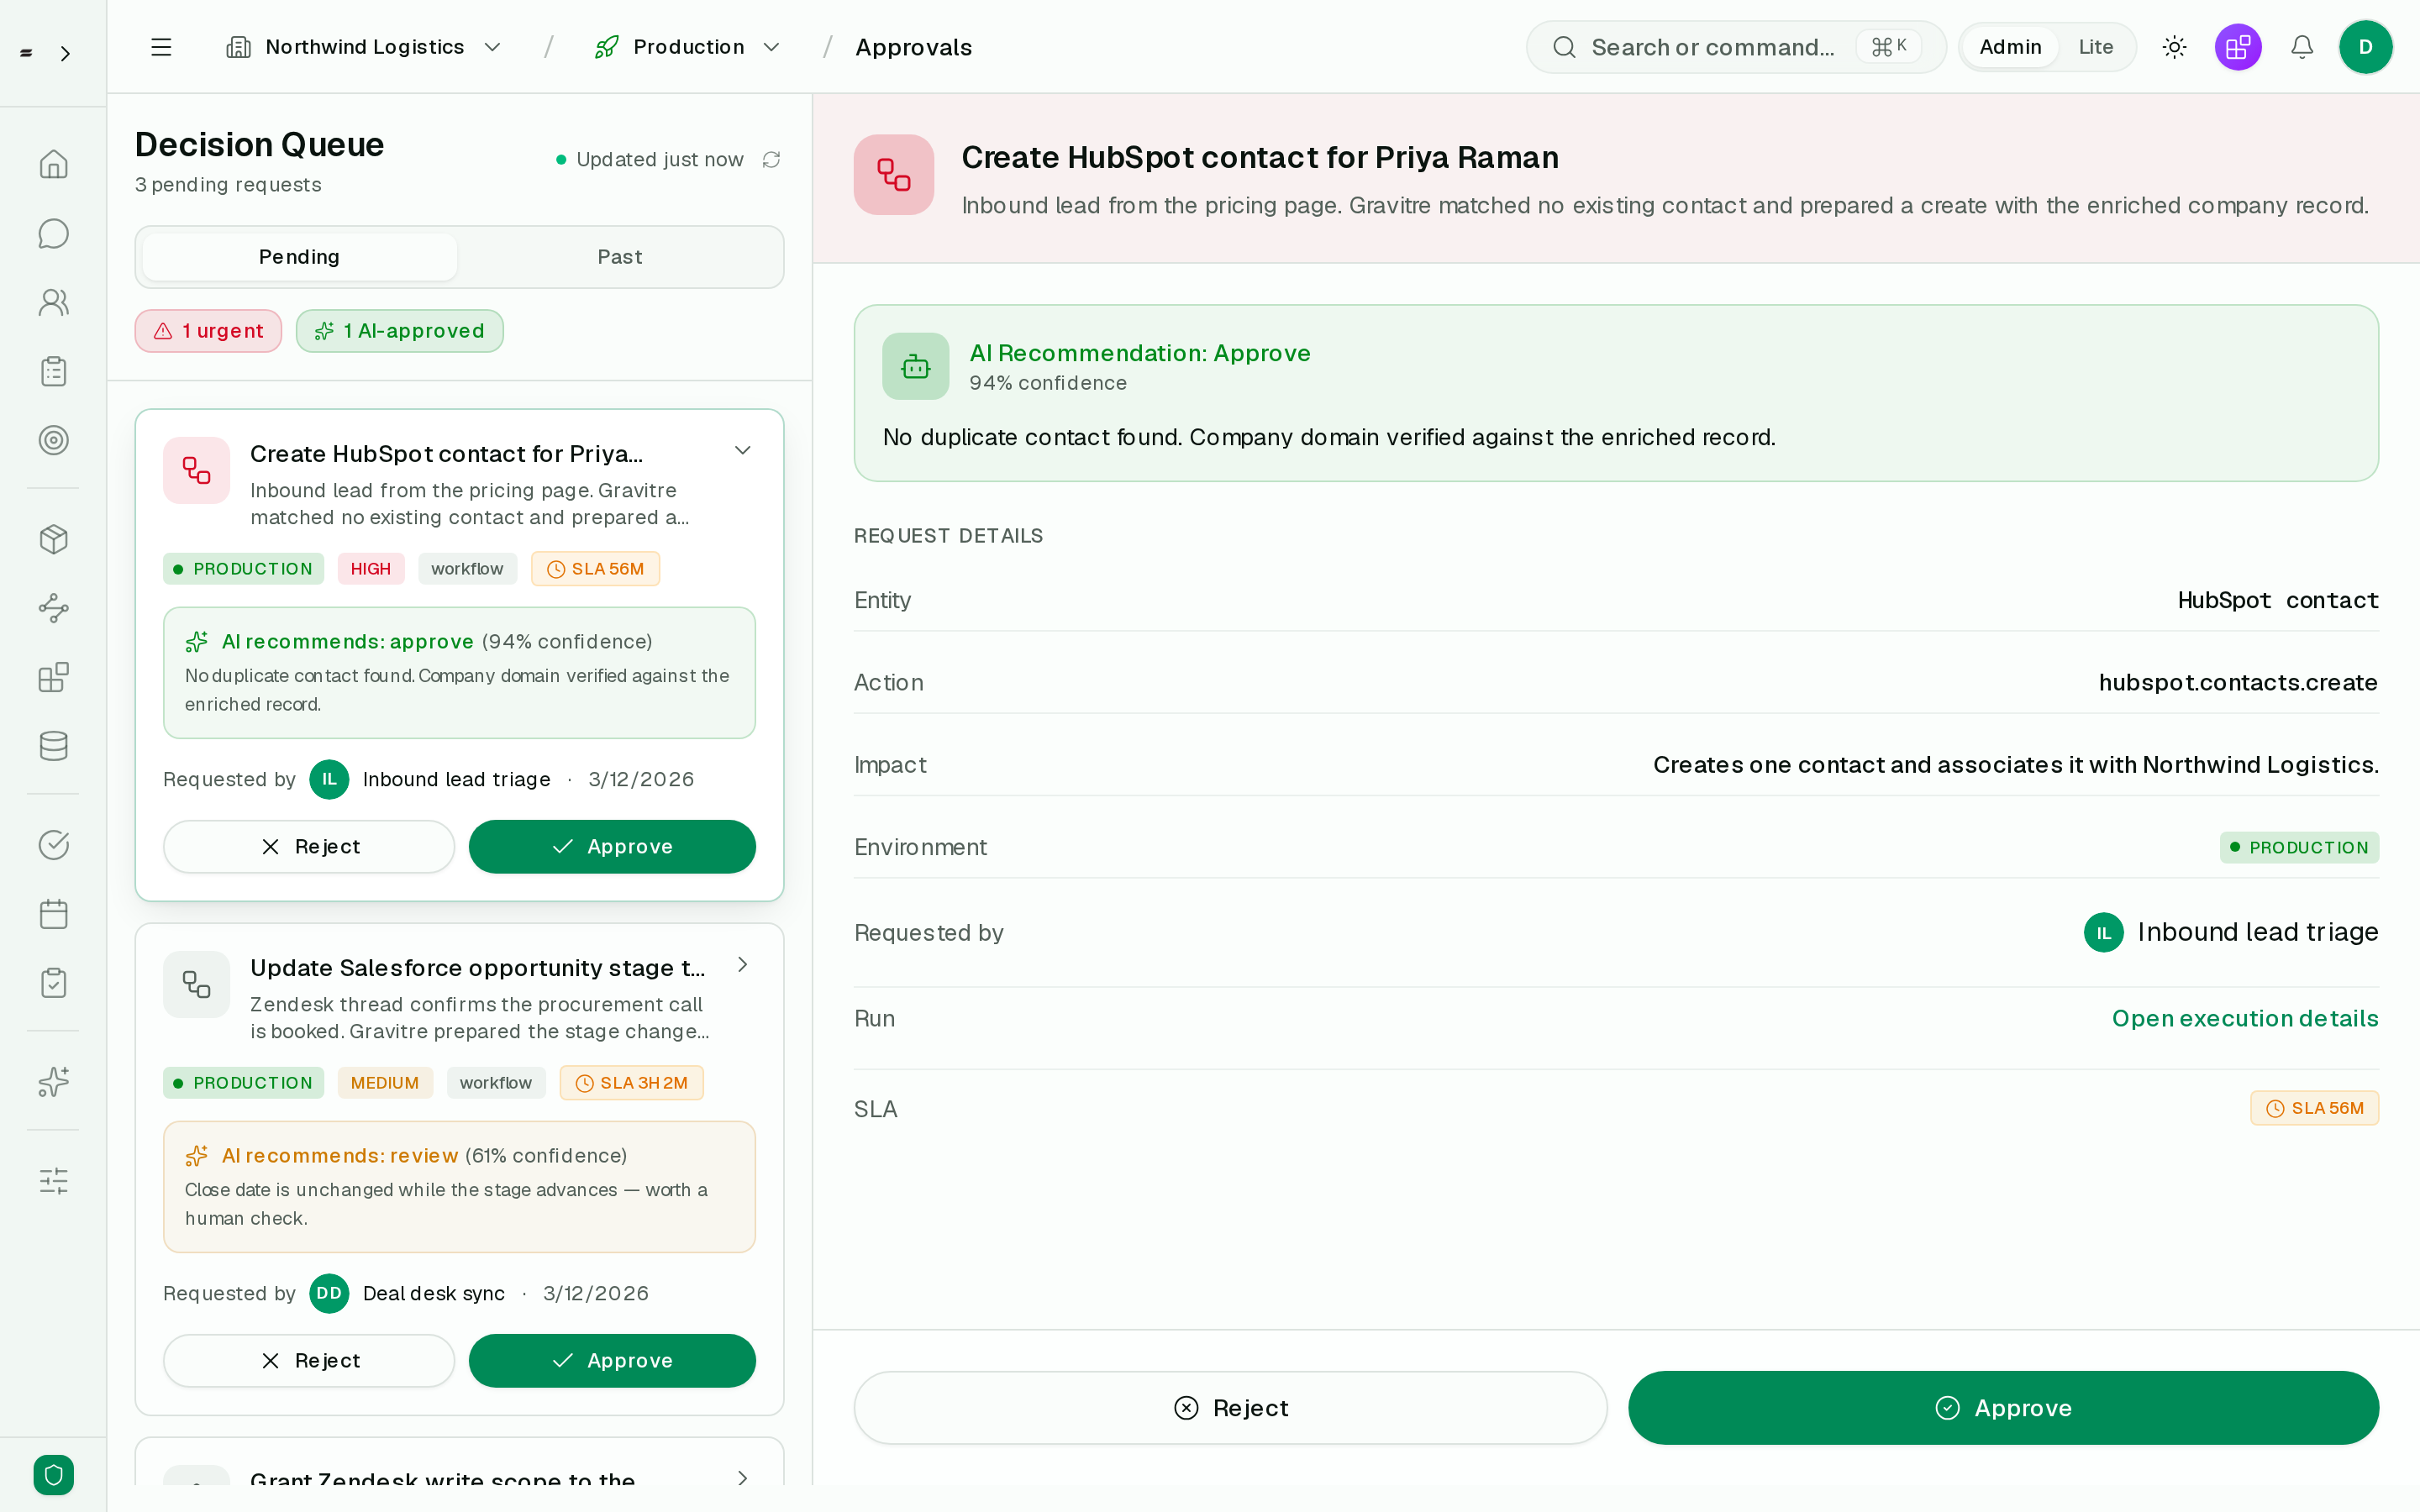2420x1512 pixels.
Task: Open the Production environment dropdown
Action: coord(688,47)
